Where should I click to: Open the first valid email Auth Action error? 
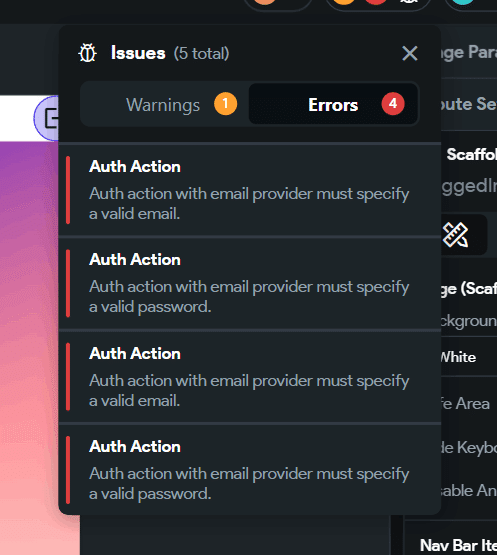tap(250, 190)
